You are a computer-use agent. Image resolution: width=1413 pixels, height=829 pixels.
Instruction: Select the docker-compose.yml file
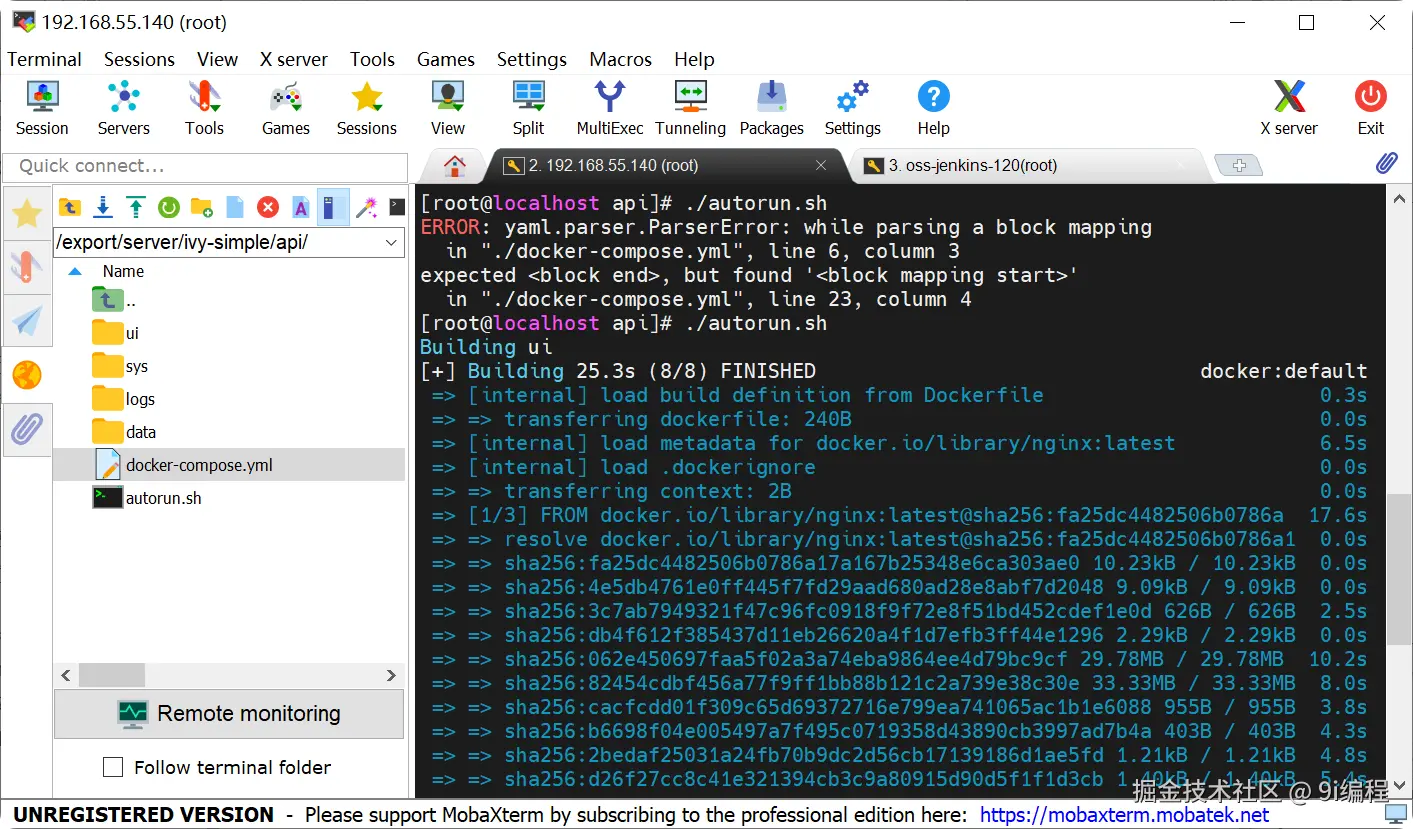(x=229, y=465)
